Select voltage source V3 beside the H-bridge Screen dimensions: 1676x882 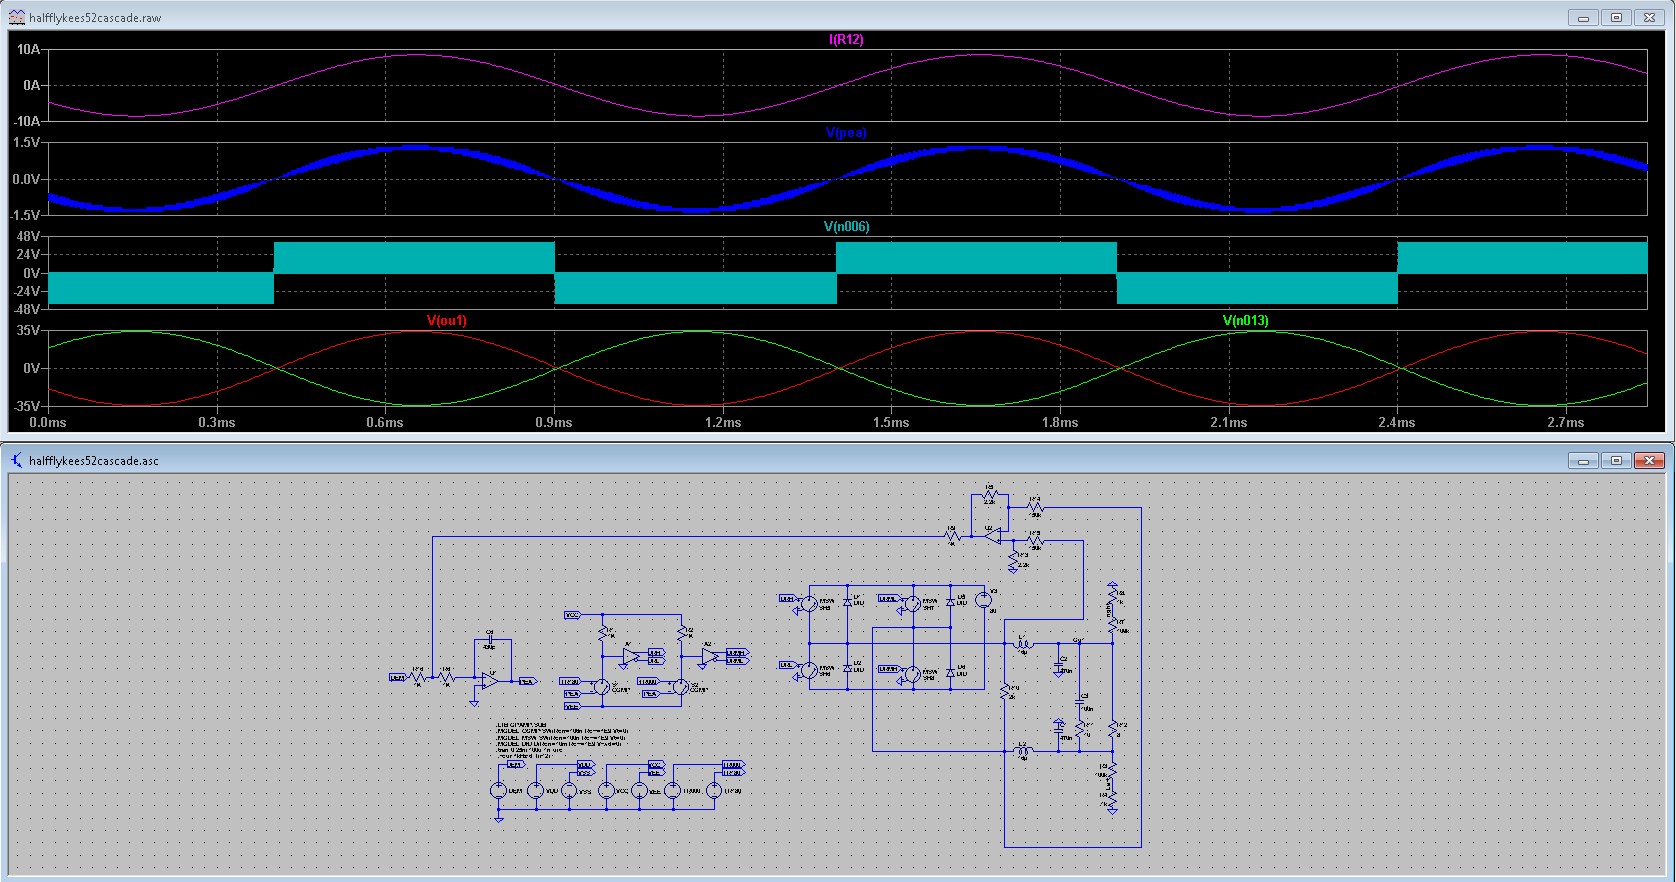pos(983,600)
